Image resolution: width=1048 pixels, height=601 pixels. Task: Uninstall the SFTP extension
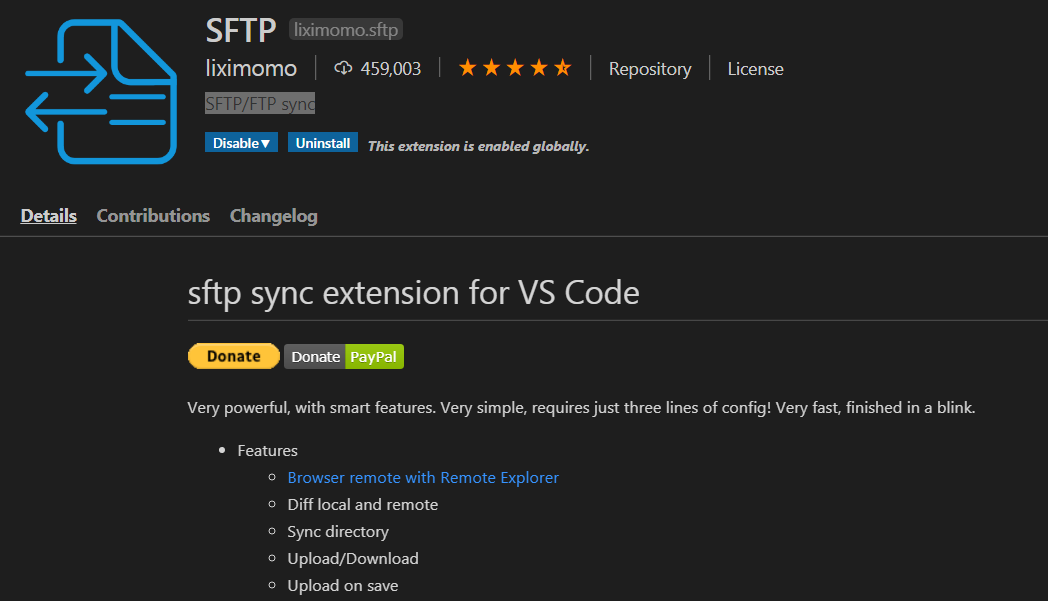(x=323, y=143)
